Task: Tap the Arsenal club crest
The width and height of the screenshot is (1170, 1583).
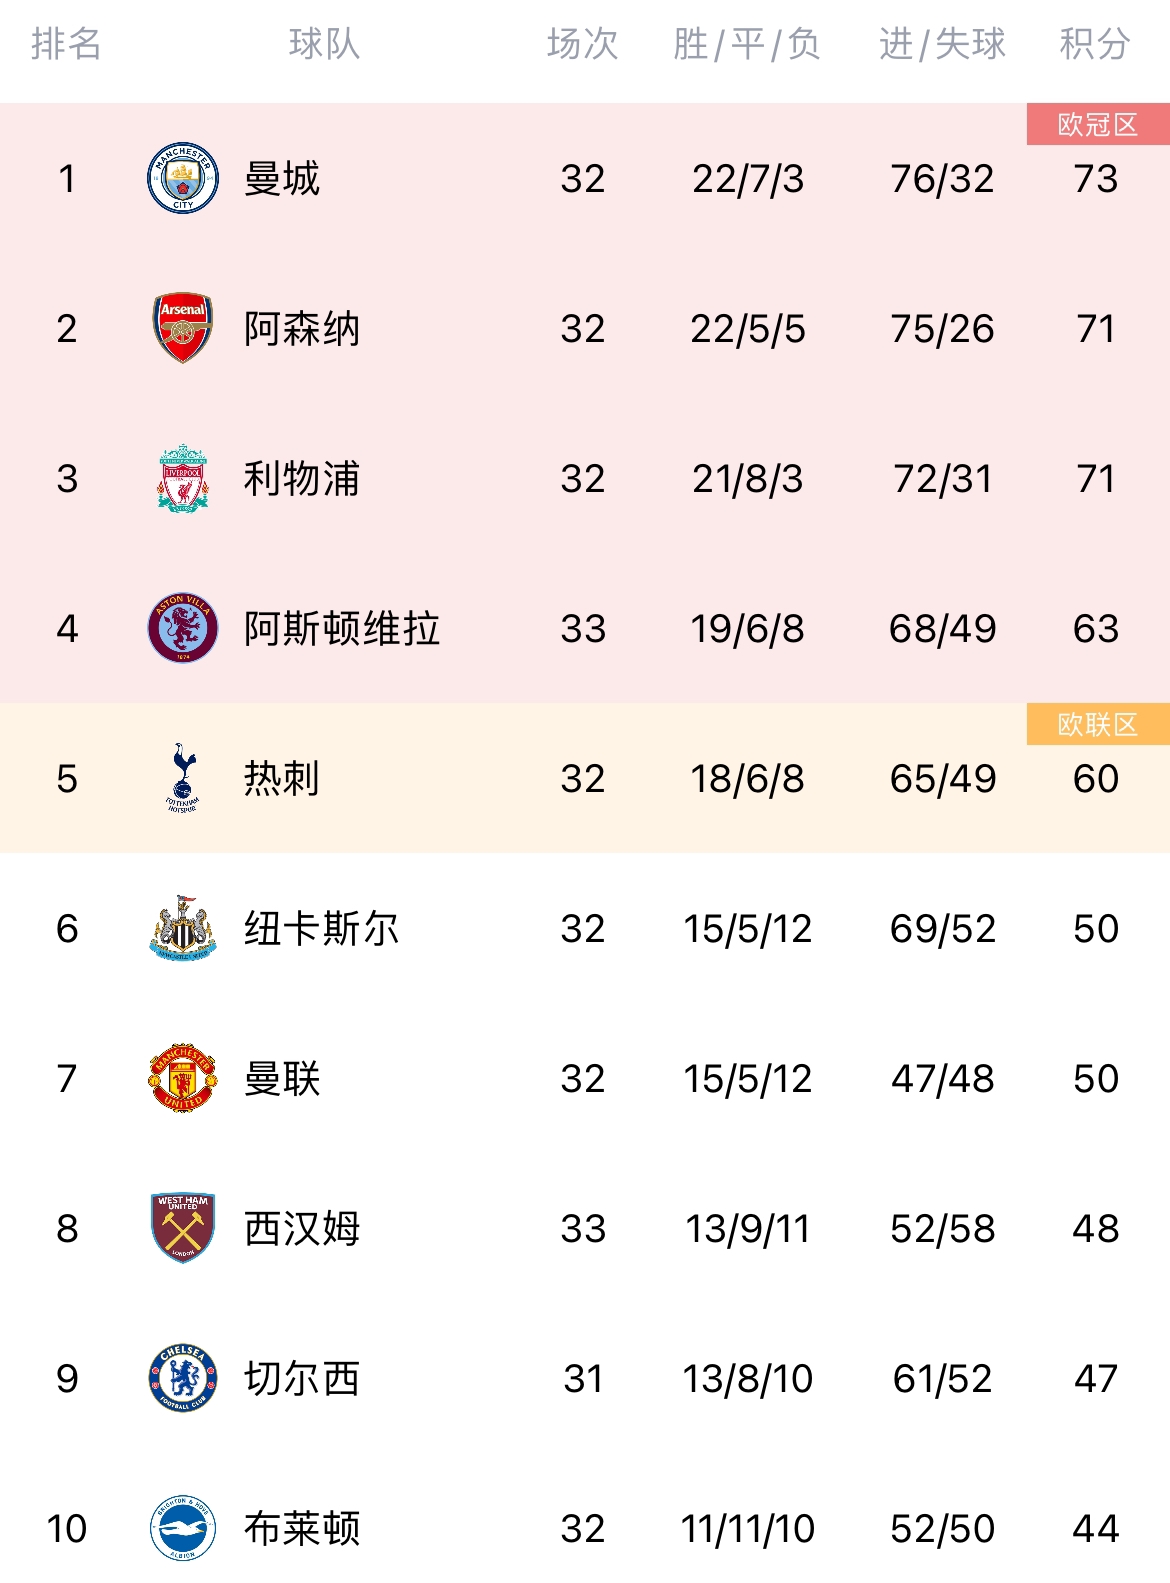Action: coord(183,328)
